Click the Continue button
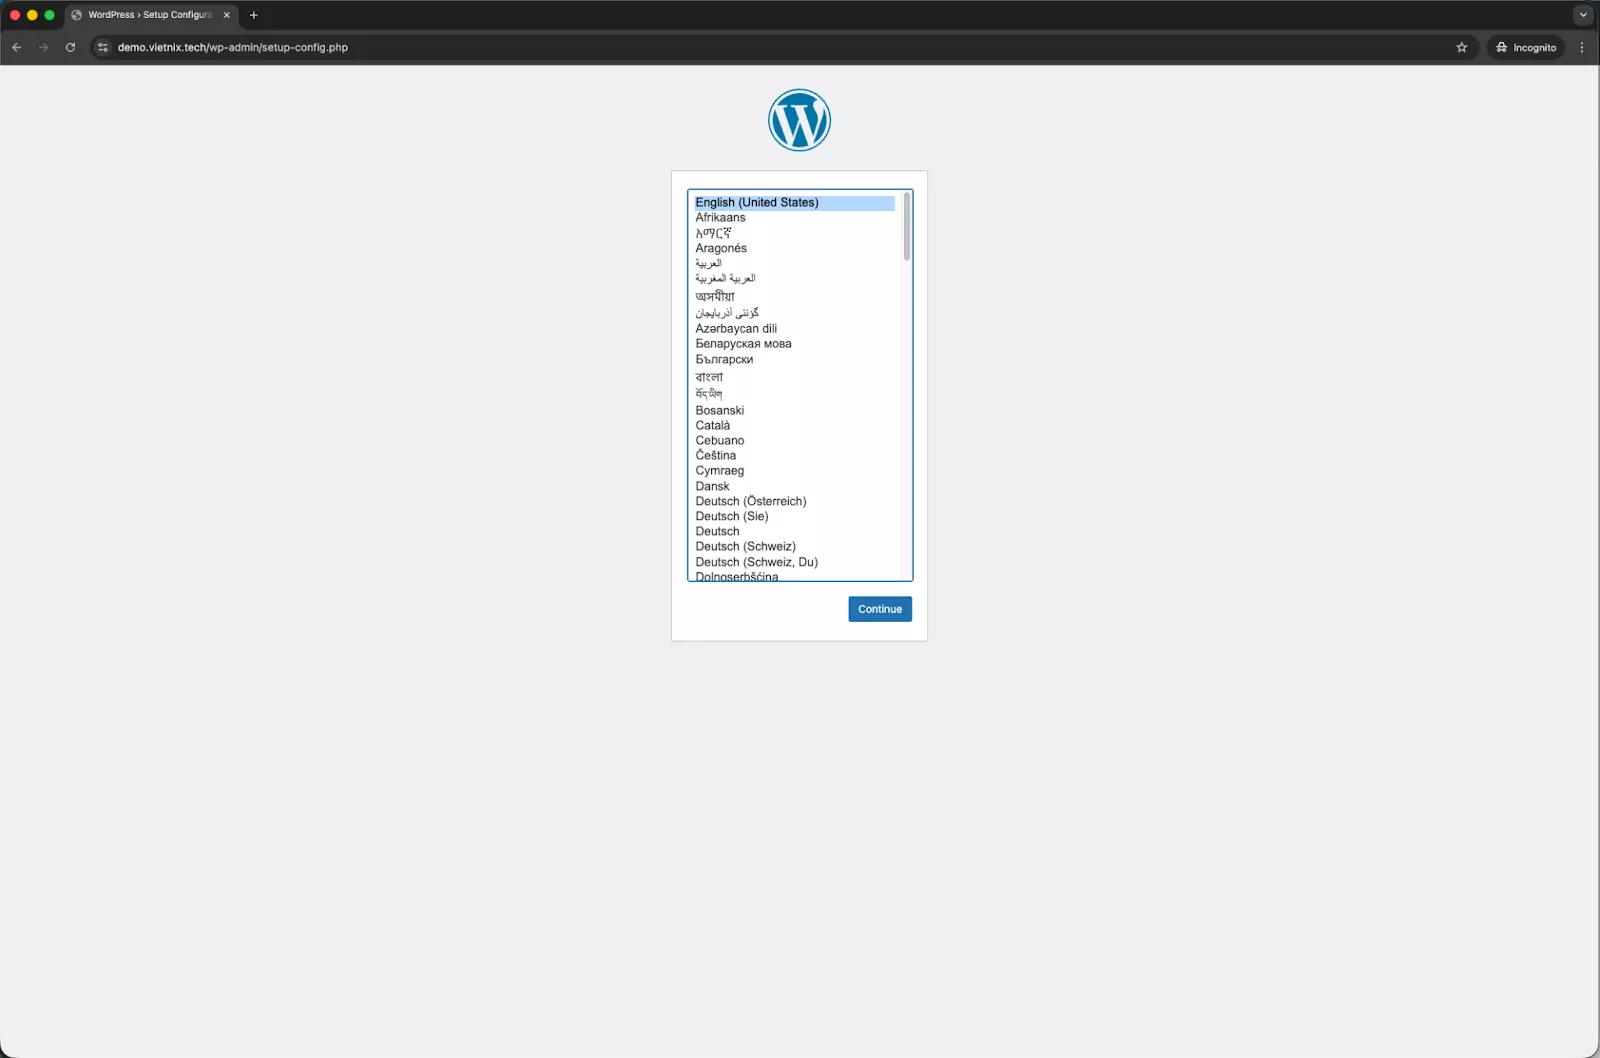Image resolution: width=1600 pixels, height=1058 pixels. click(x=879, y=608)
